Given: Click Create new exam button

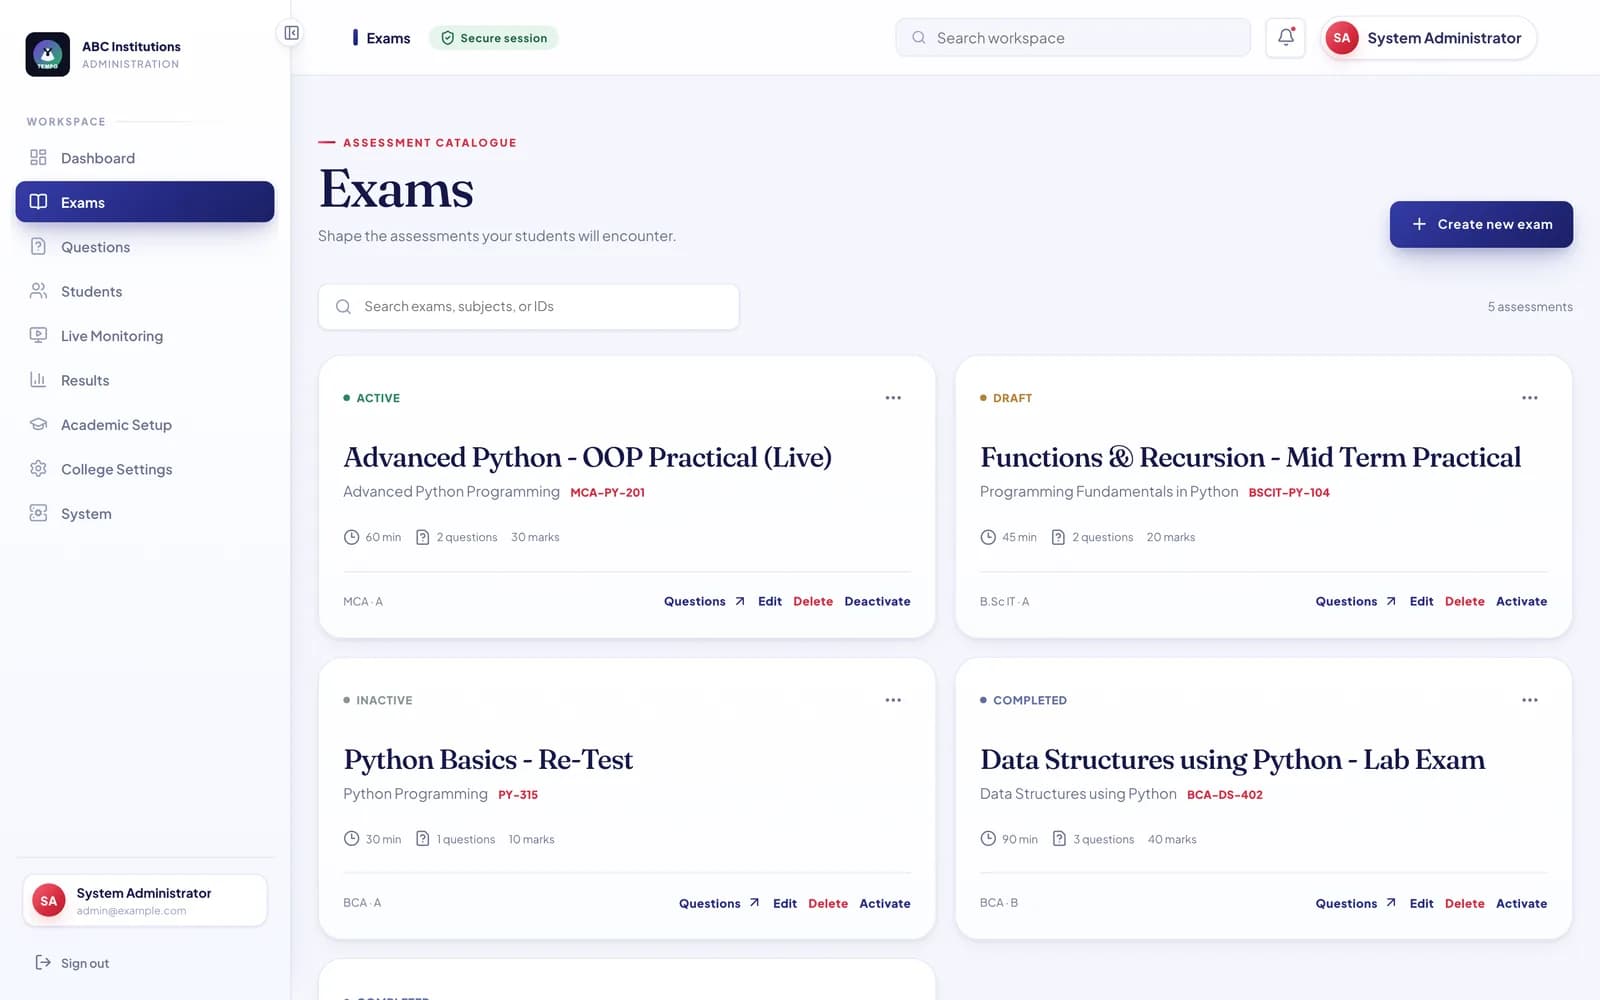Looking at the screenshot, I should (1481, 224).
